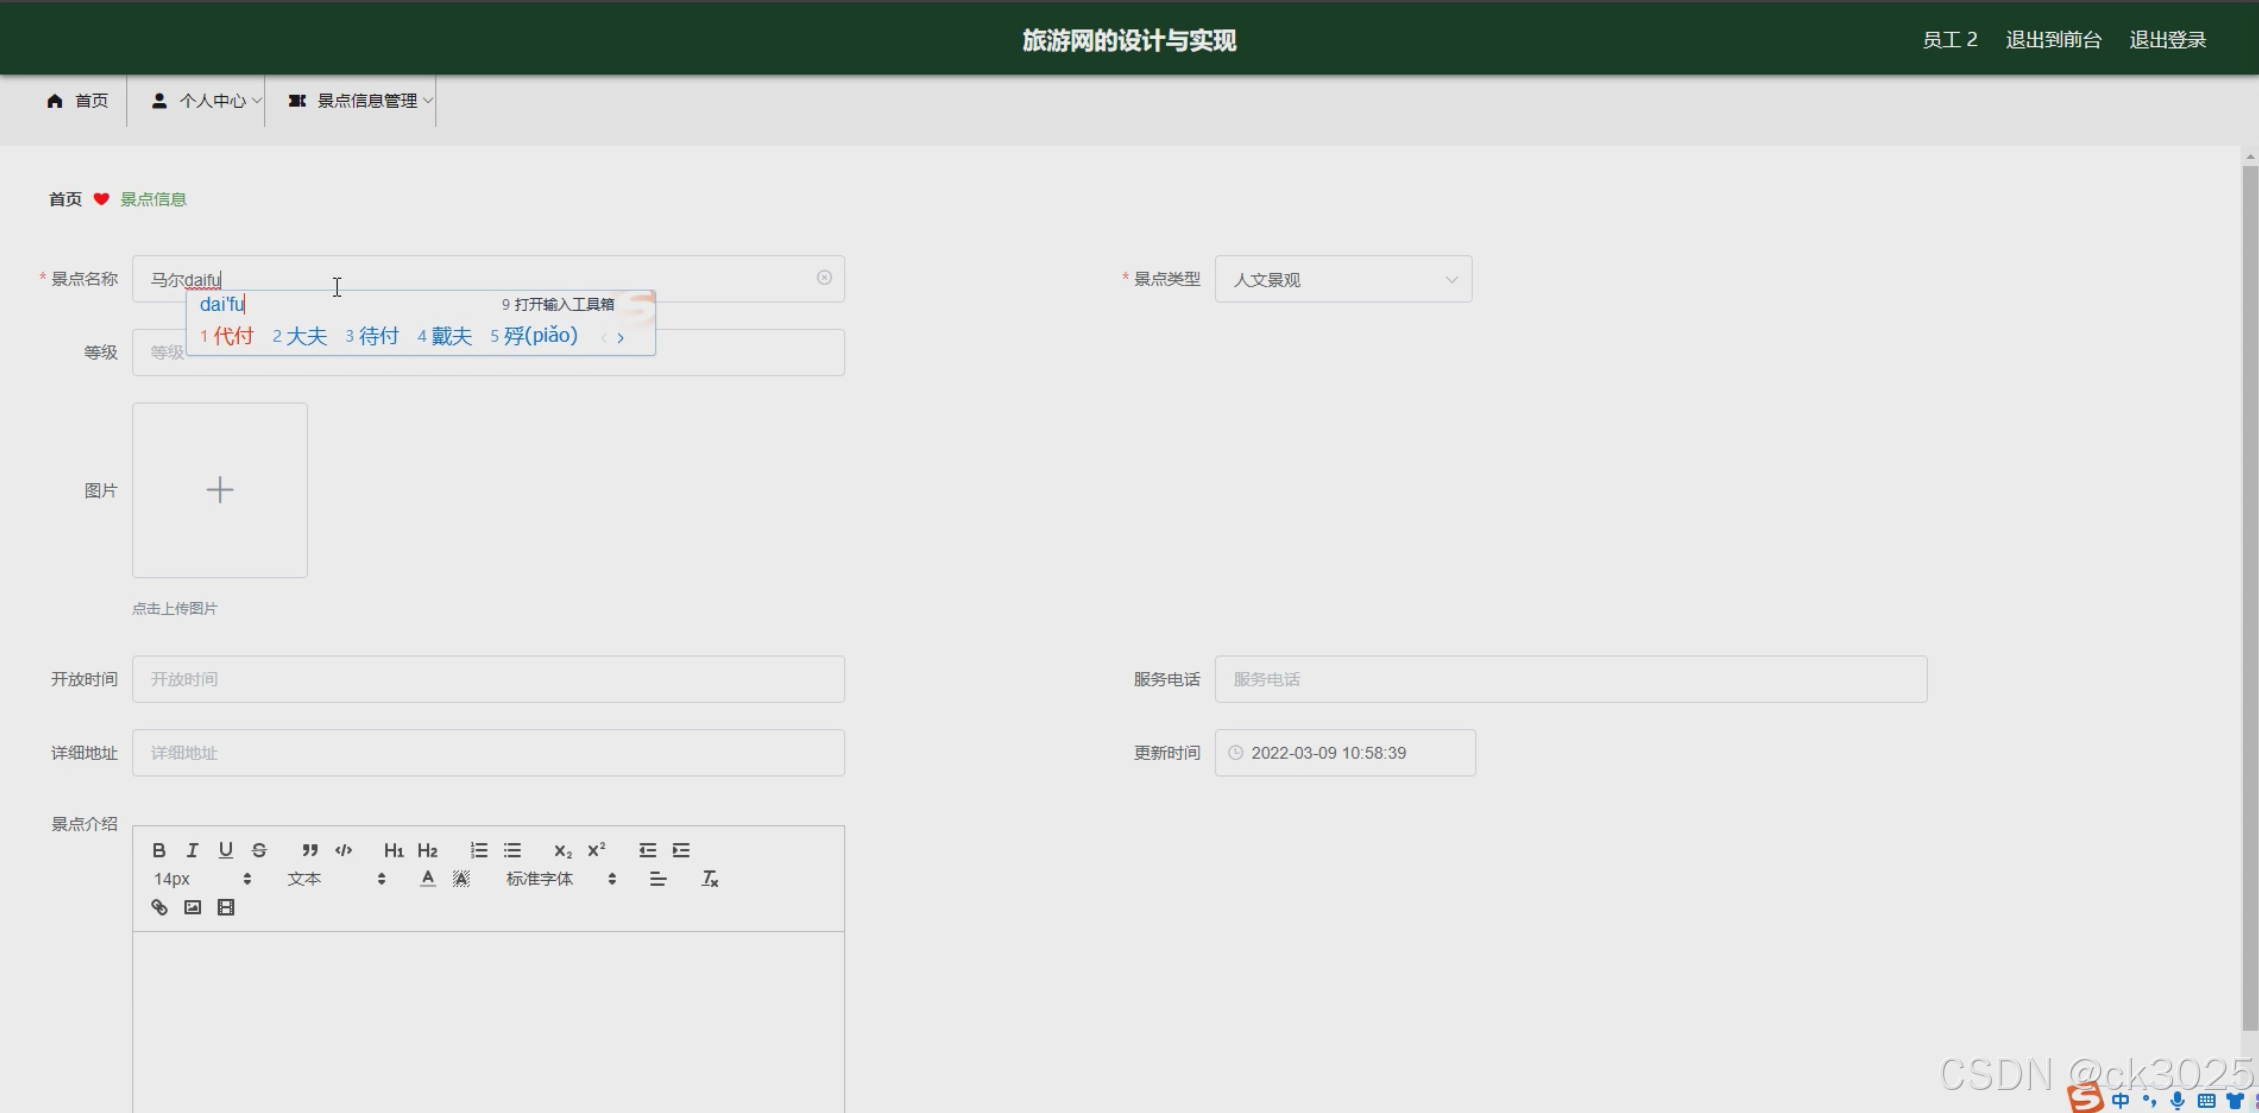
Task: Clear text formatting icon
Action: click(x=710, y=879)
